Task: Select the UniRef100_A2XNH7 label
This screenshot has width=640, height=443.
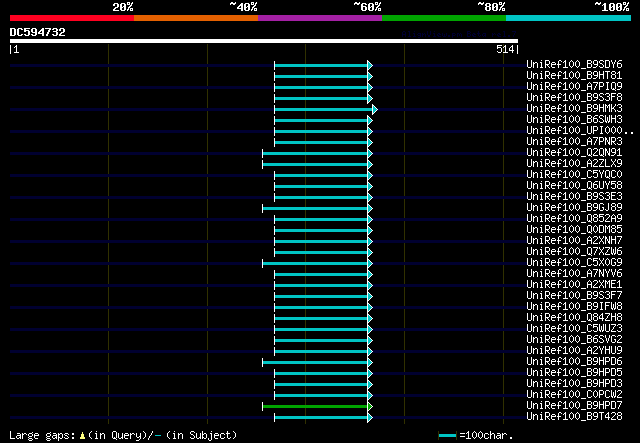Action: [574, 241]
